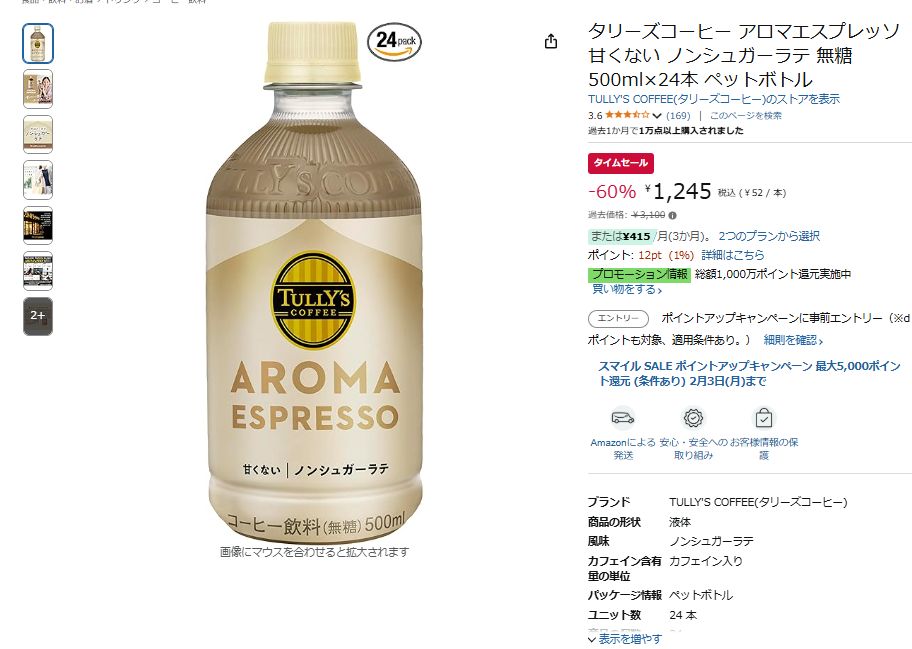Select the fifth dark storefront thumbnail
Screen dimensions: 912x649
tap(38, 225)
